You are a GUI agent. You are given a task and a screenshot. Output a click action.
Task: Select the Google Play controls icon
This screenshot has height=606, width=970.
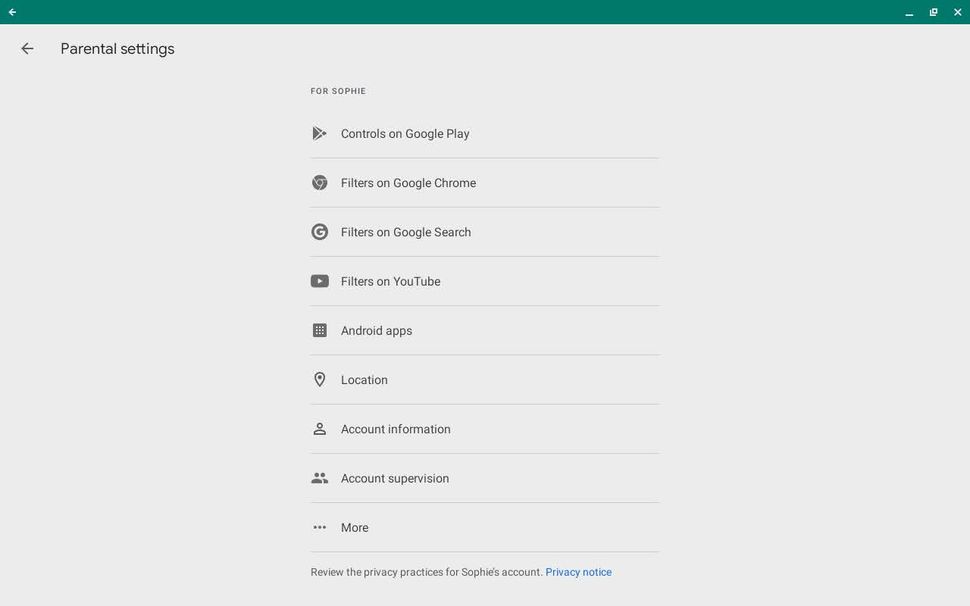(x=319, y=132)
